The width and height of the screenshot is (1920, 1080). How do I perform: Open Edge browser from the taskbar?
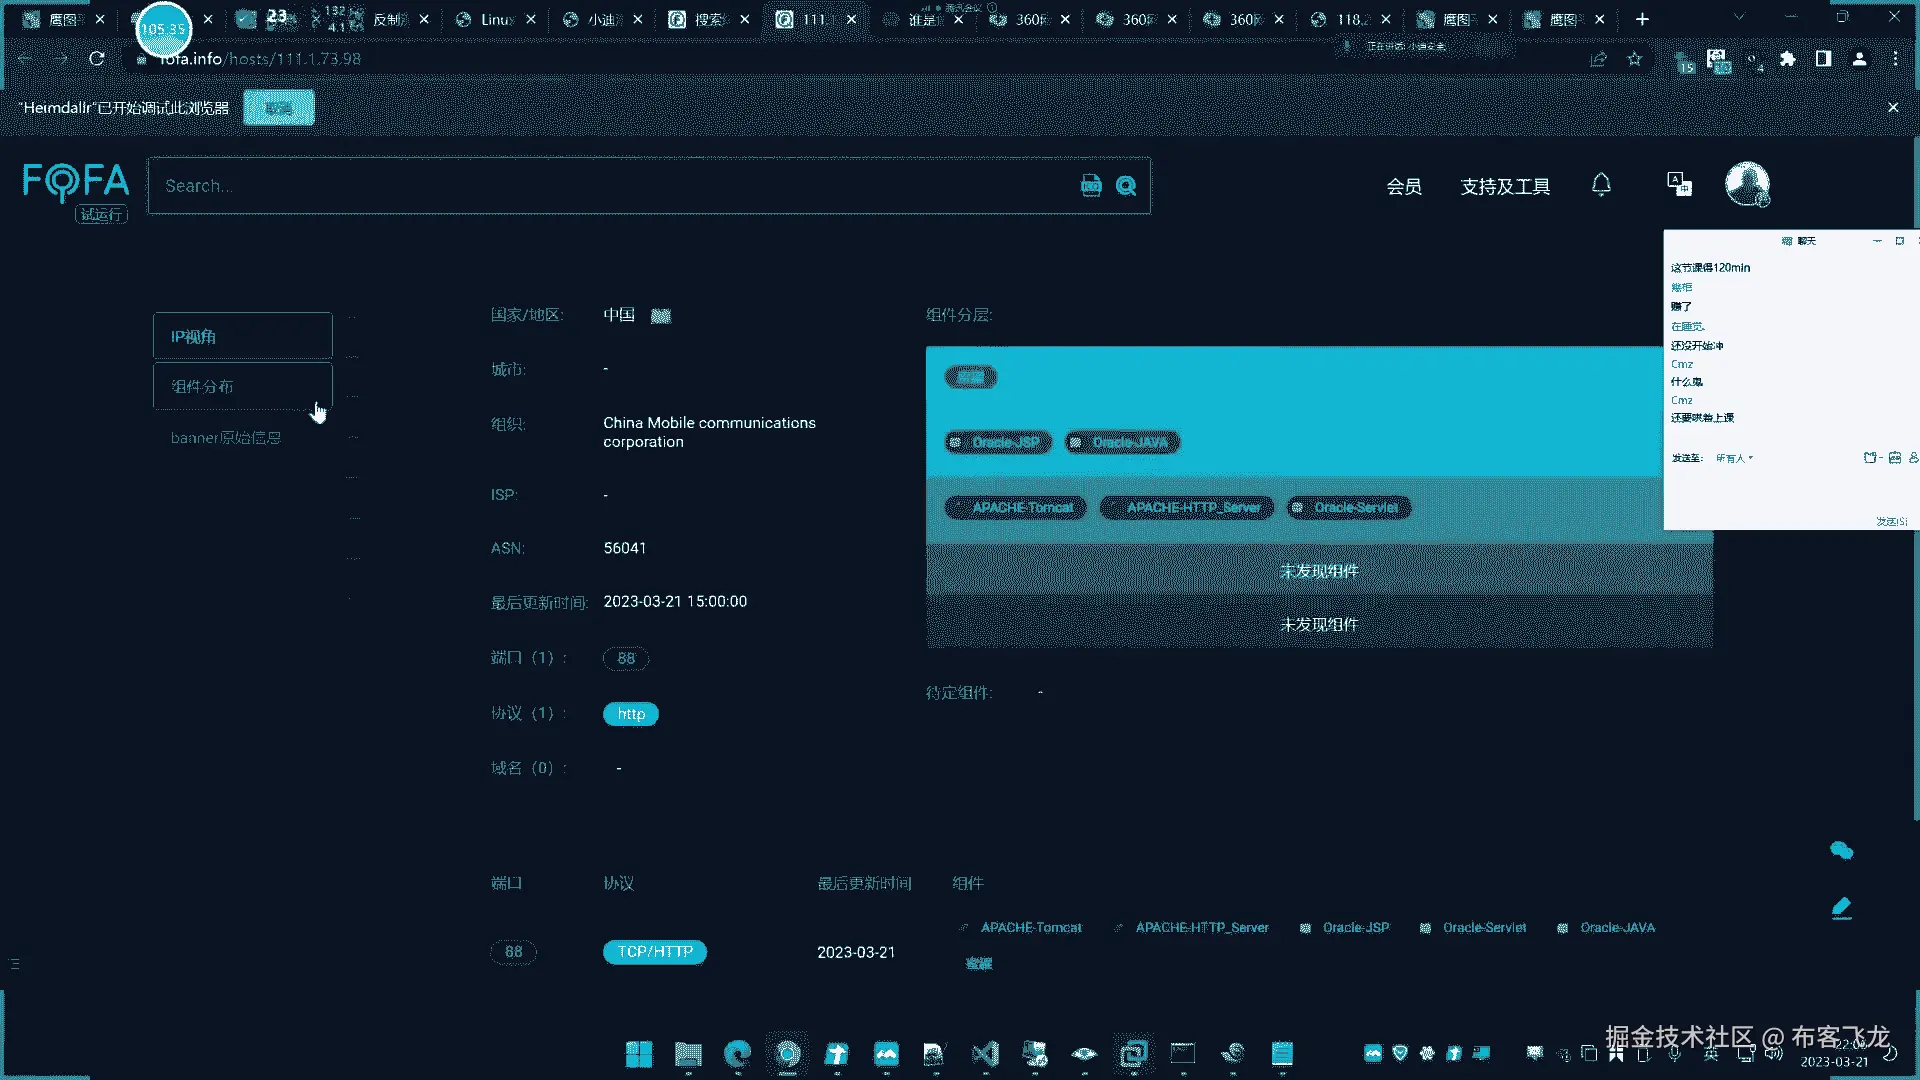click(x=738, y=1054)
